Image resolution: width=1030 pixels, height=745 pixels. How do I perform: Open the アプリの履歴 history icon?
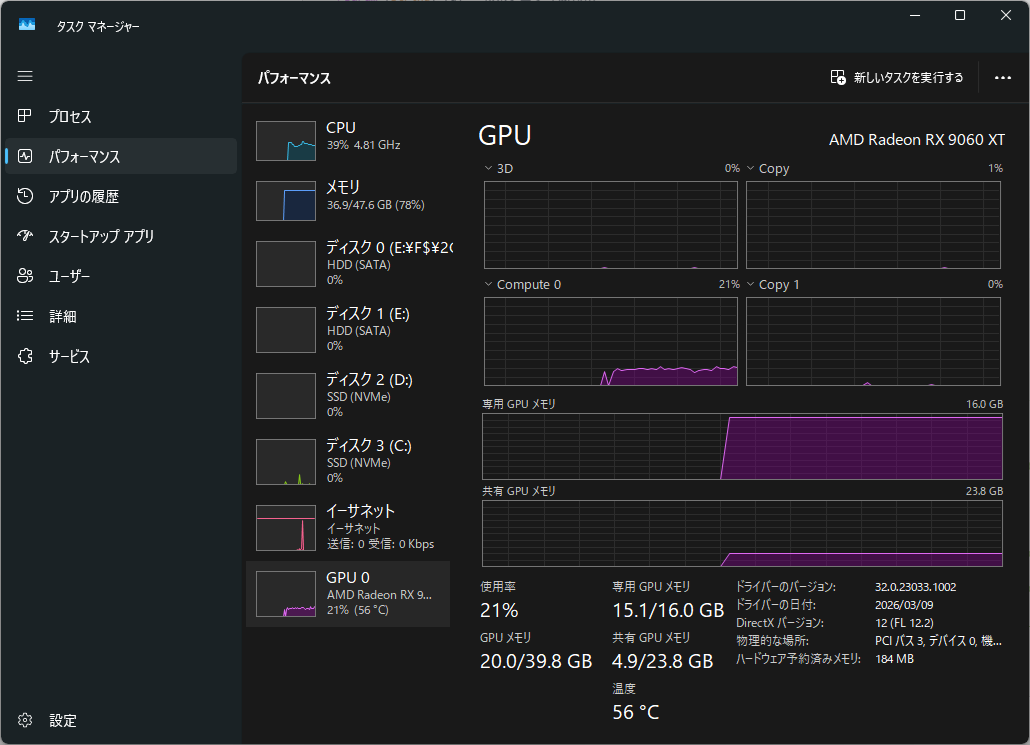tap(25, 196)
